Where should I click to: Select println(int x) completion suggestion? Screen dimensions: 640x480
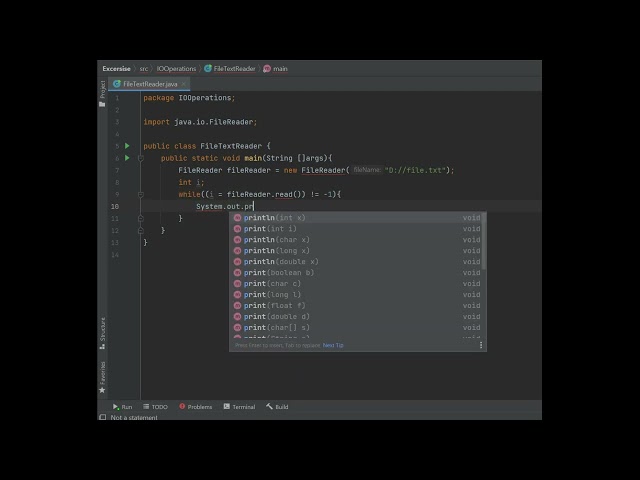[356, 218]
